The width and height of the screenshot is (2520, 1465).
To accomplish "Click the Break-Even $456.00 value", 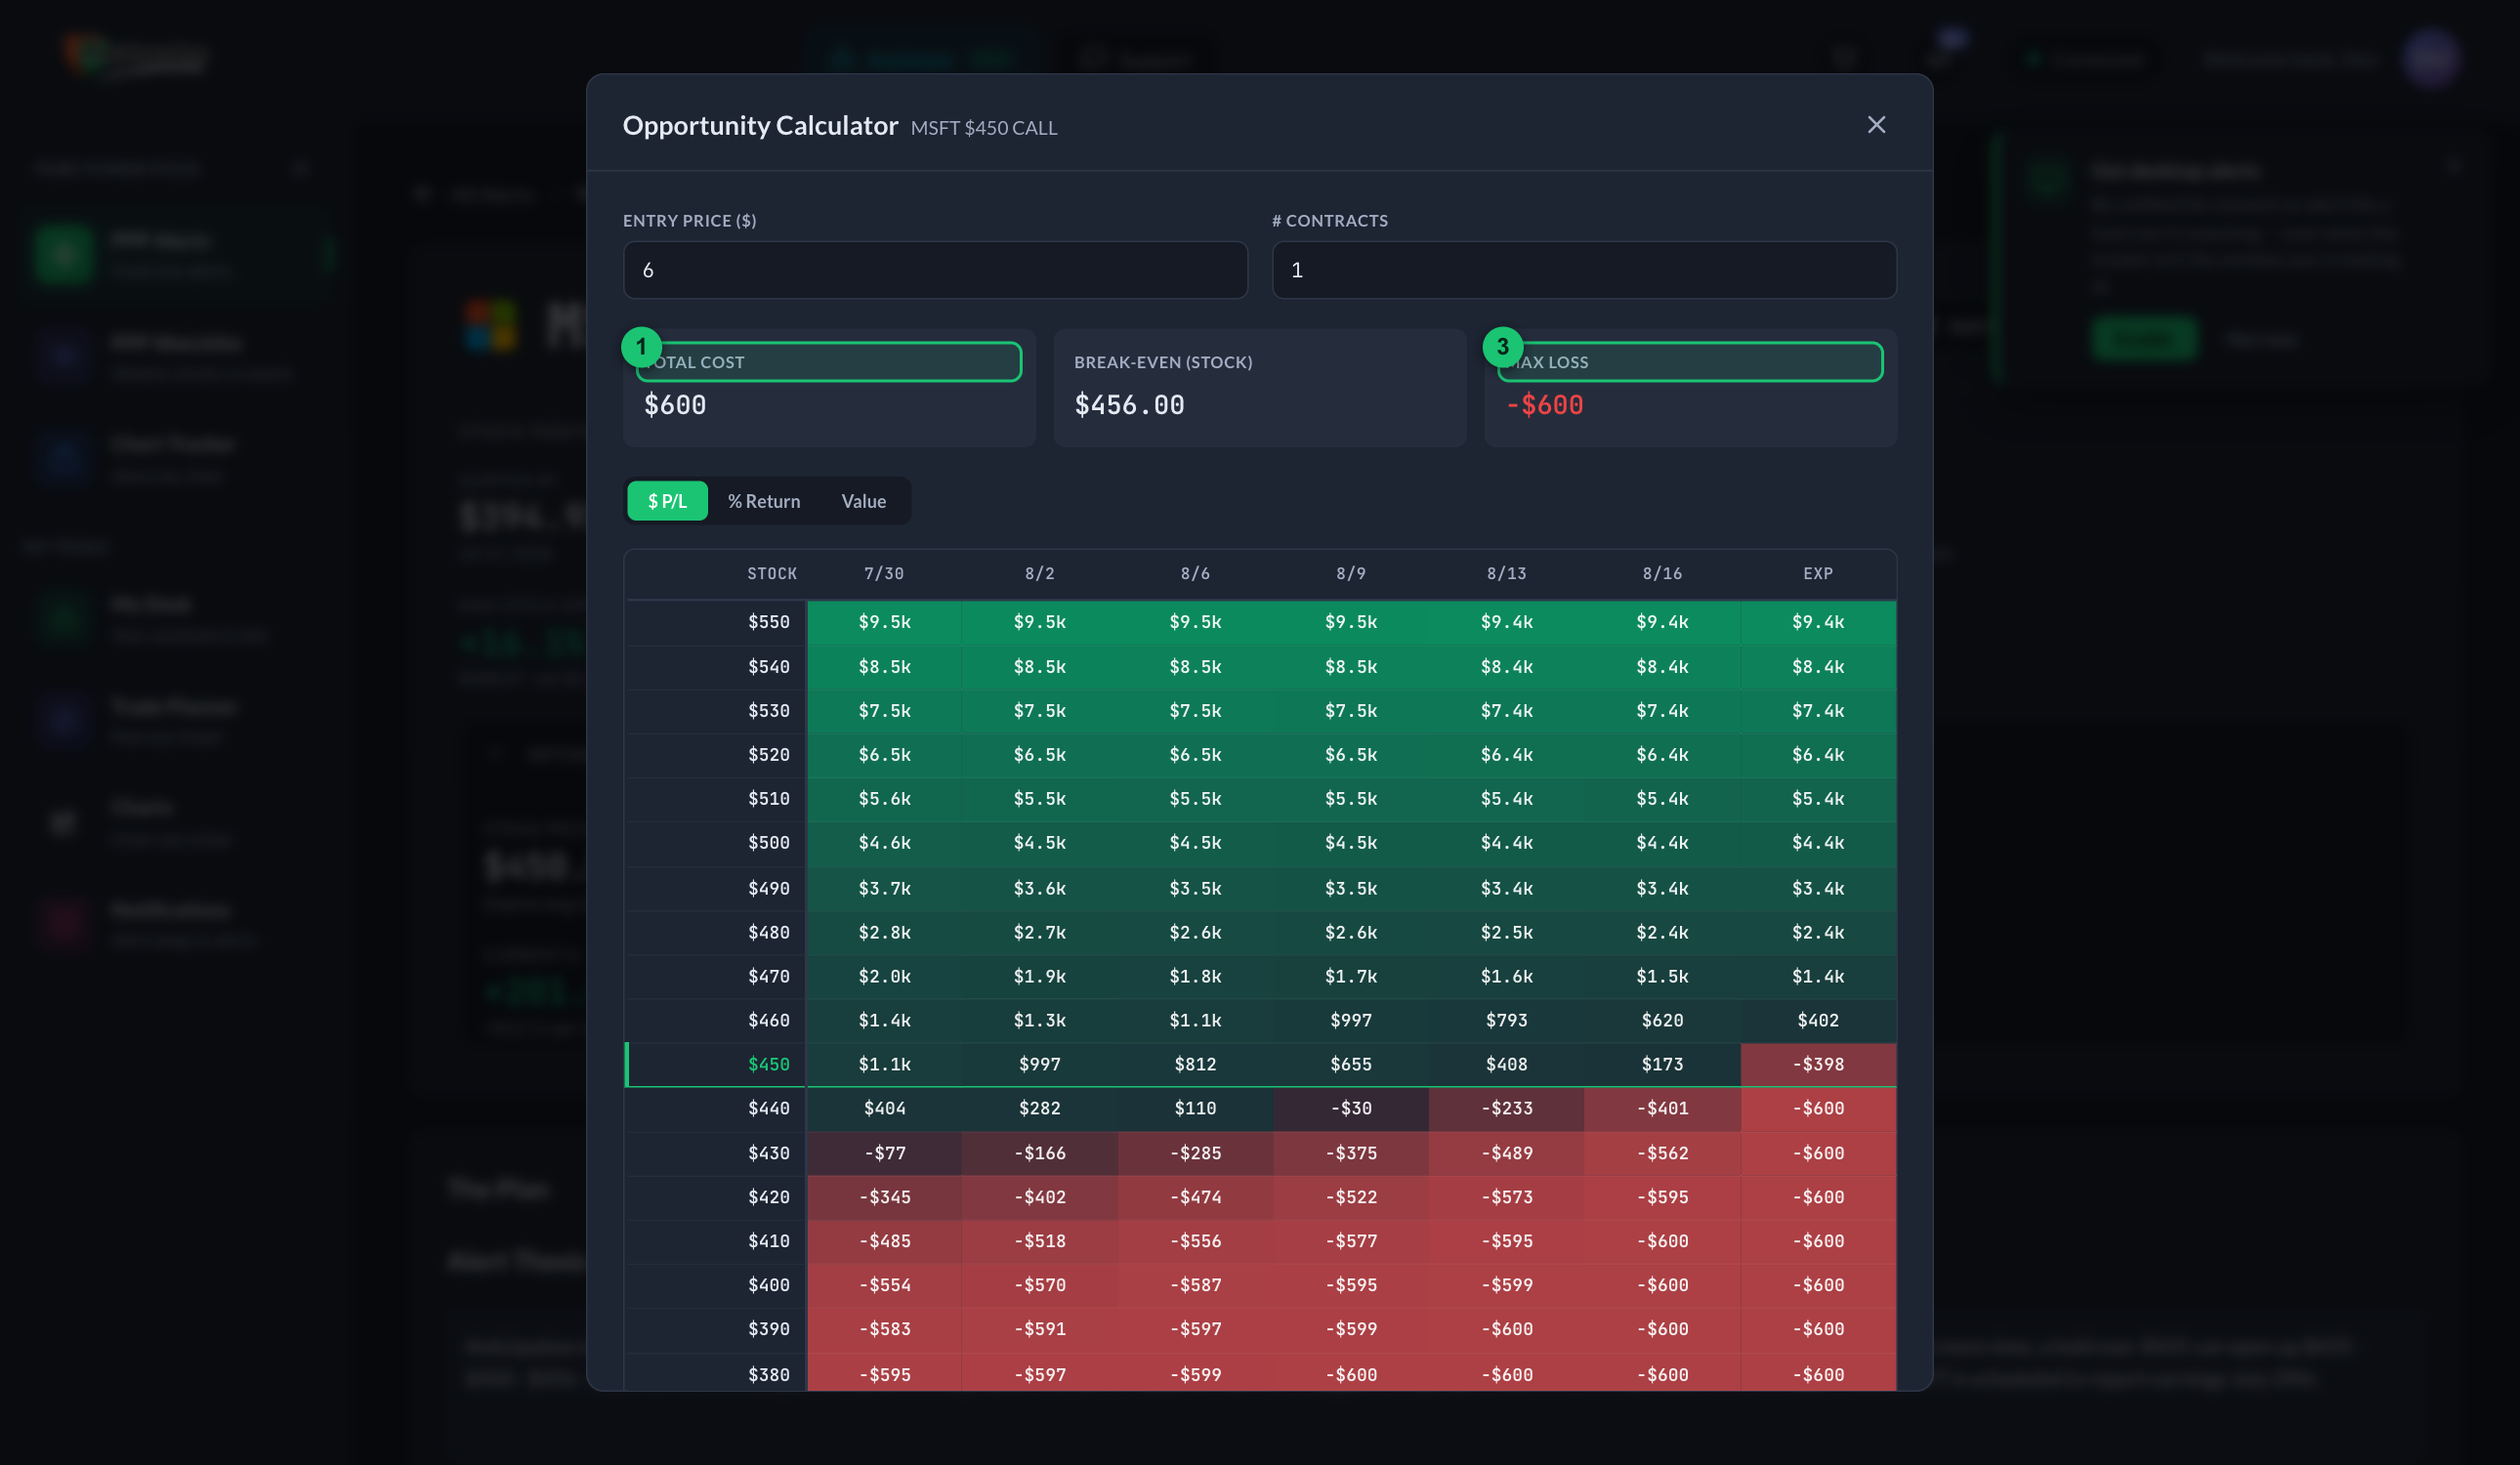I will (x=1129, y=405).
